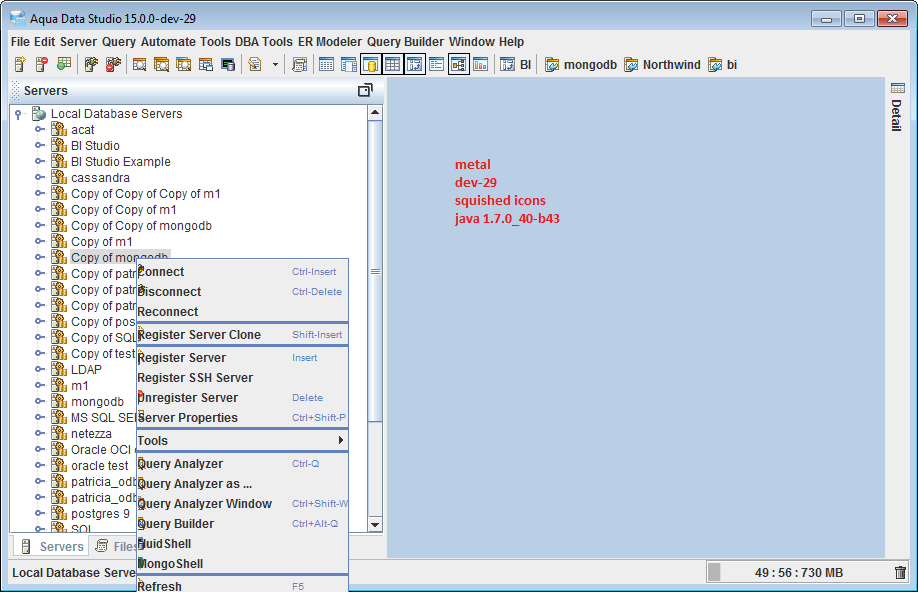The height and width of the screenshot is (592, 918).
Task: Select the postgres 9 server
Action: (100, 514)
